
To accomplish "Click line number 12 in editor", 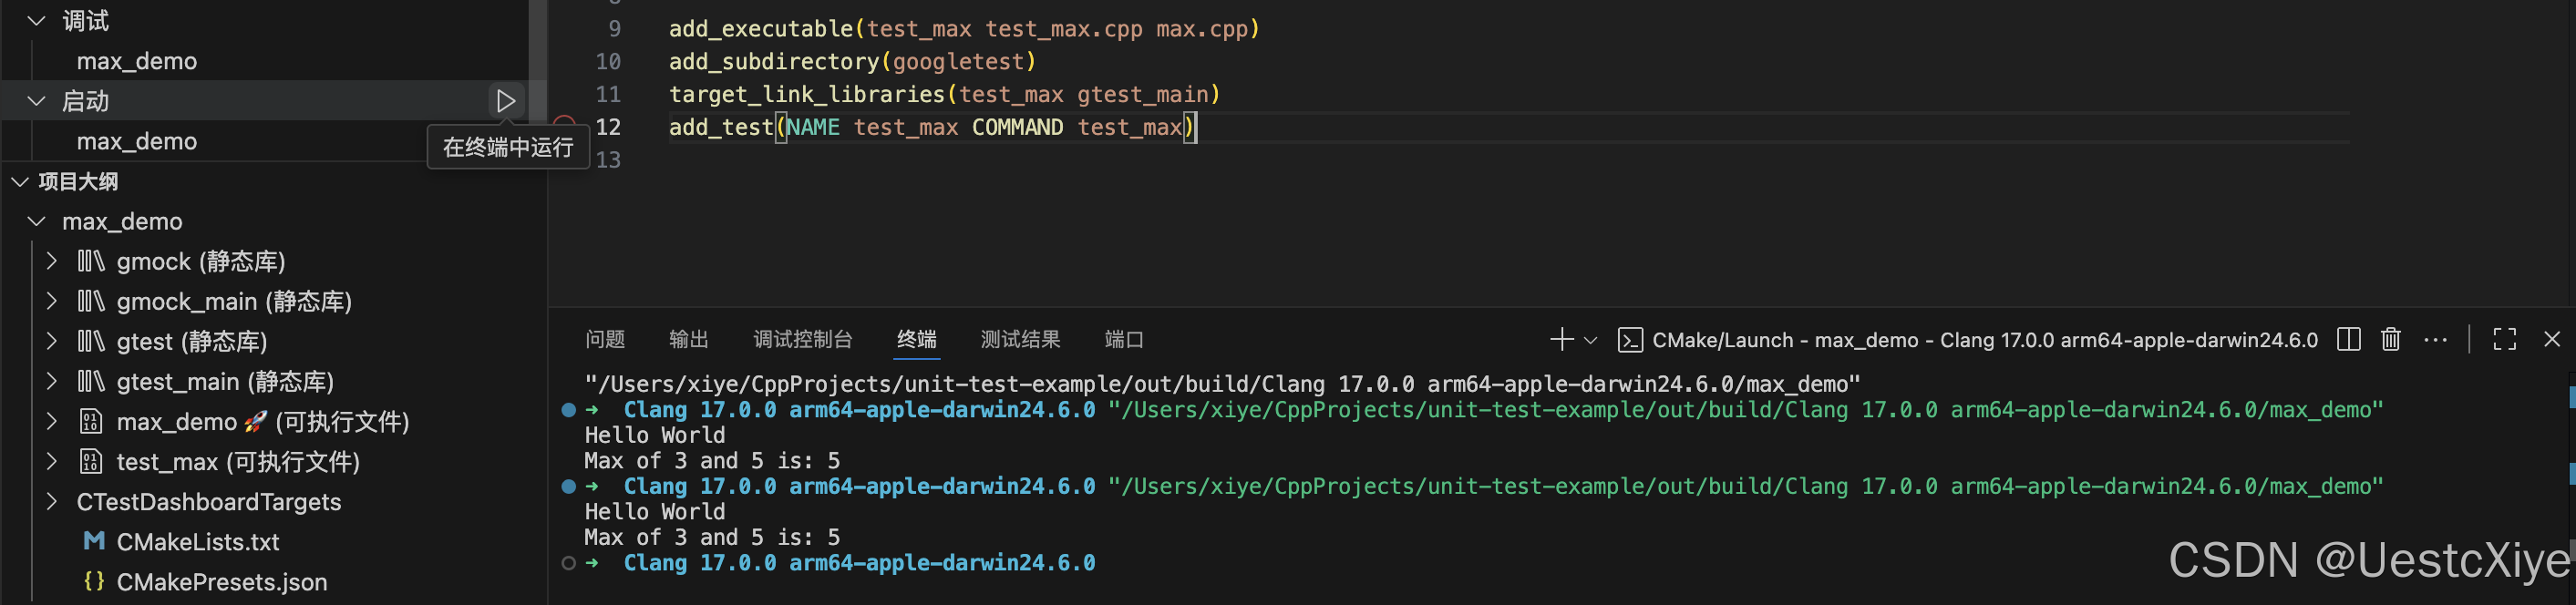I will [x=608, y=127].
